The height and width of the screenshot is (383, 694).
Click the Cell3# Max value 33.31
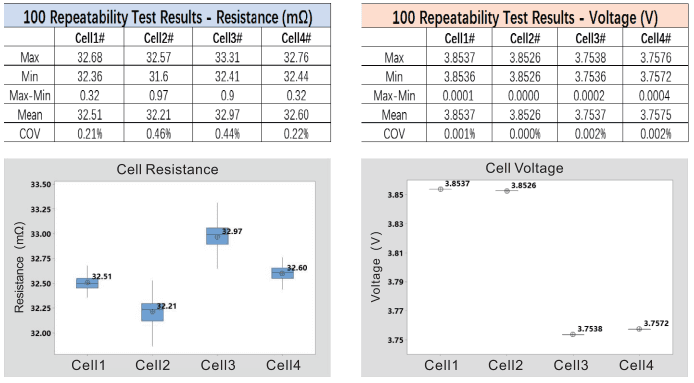pos(227,57)
